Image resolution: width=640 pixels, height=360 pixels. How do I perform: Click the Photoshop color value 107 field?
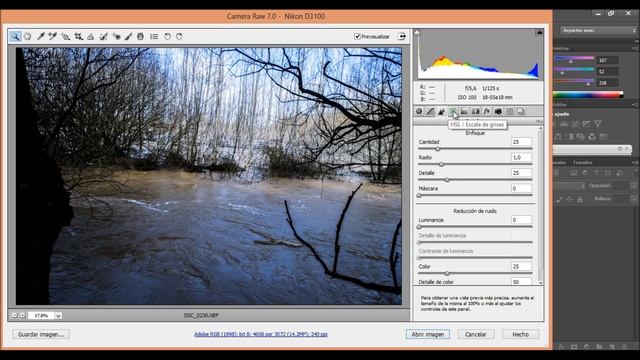pyautogui.click(x=607, y=60)
